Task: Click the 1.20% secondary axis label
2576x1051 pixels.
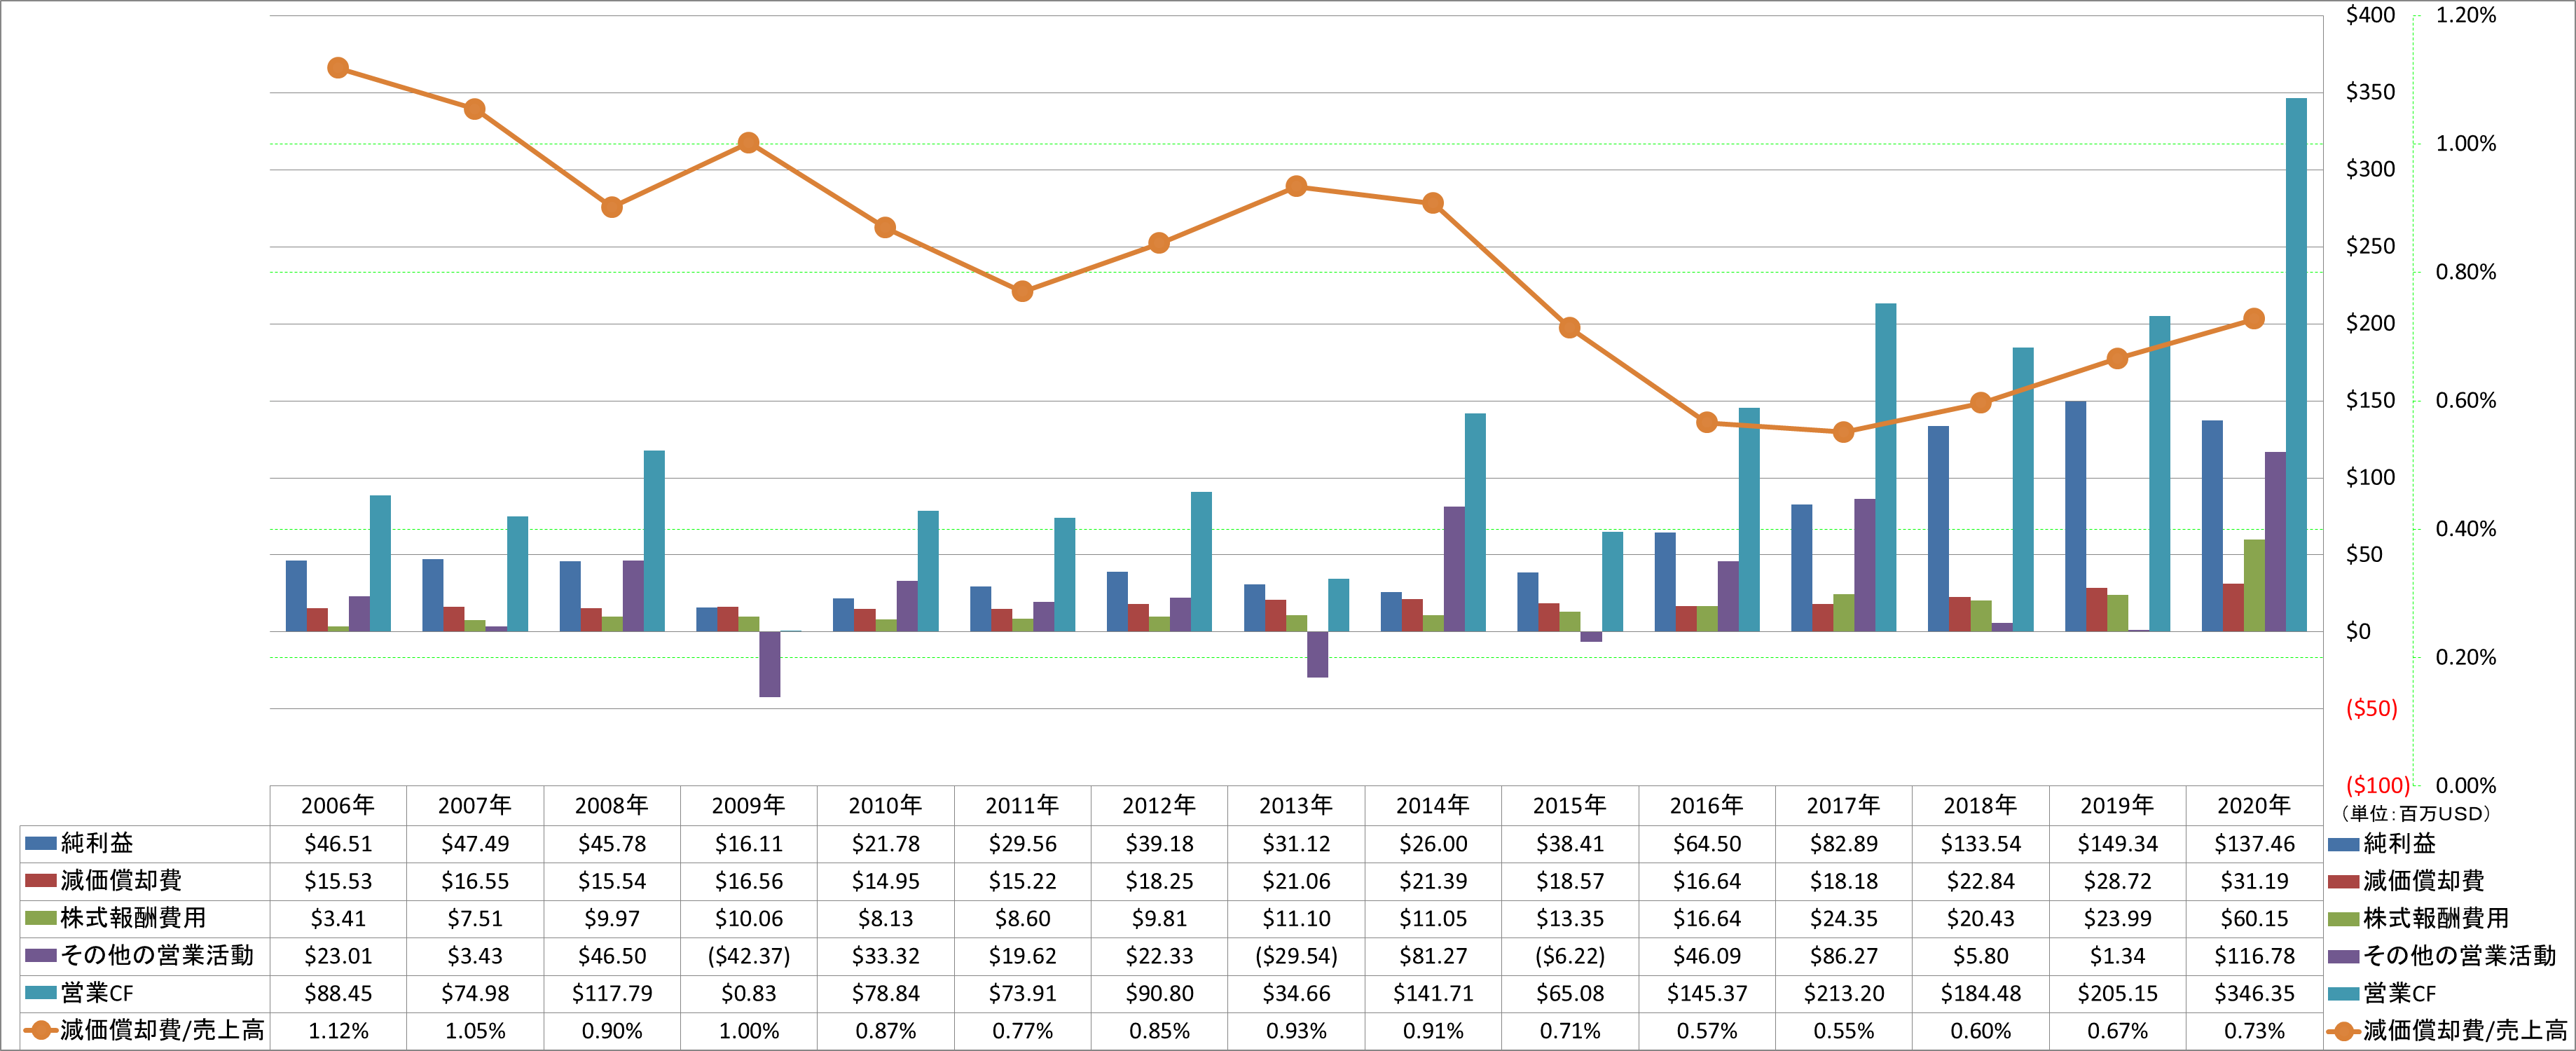Action: [x=2465, y=15]
